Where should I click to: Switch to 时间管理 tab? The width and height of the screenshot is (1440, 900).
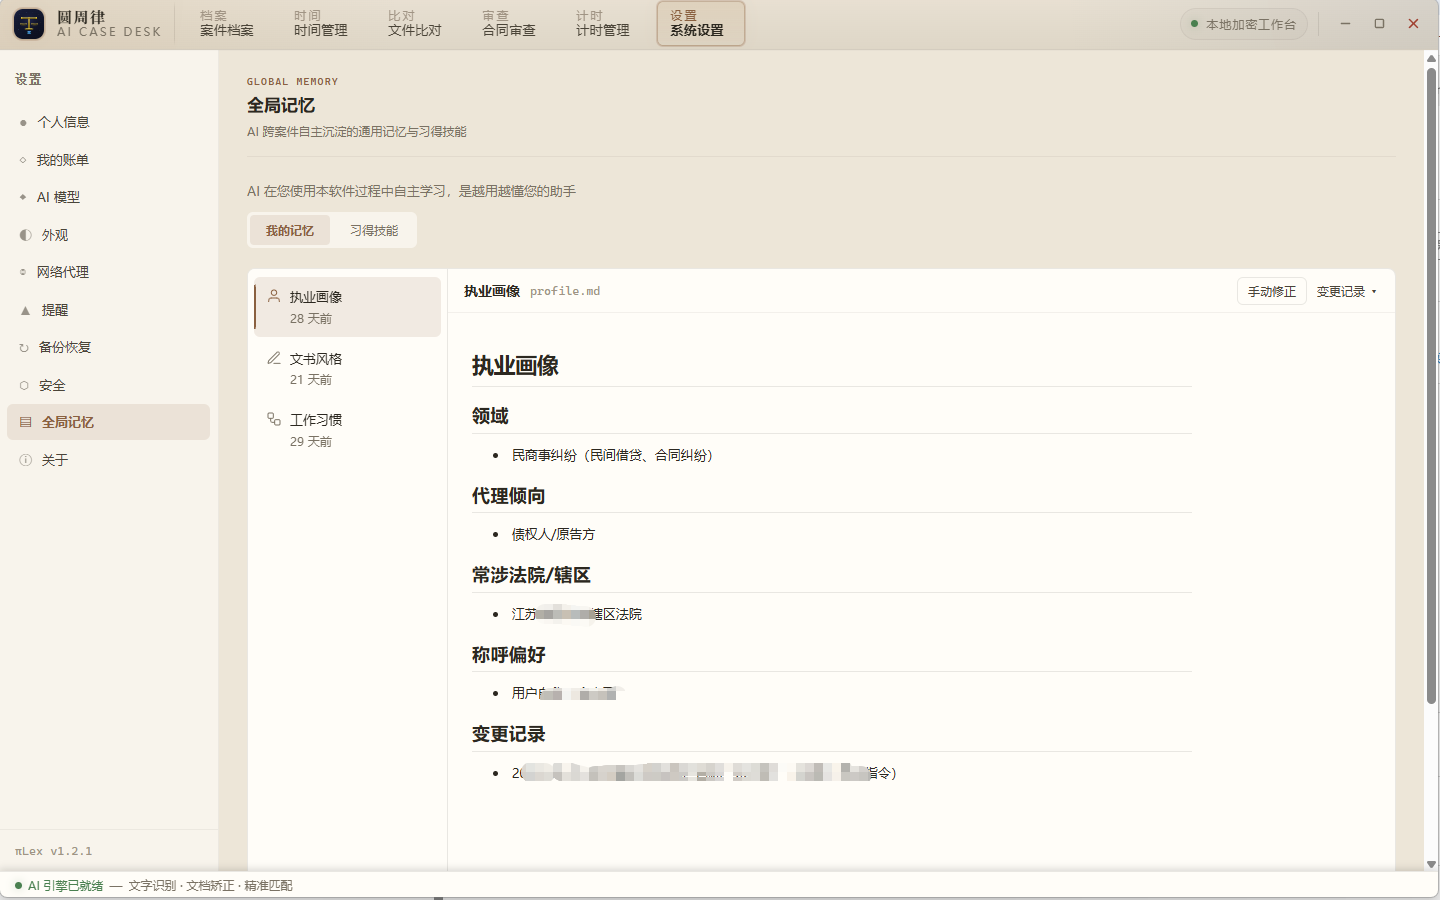coord(320,23)
